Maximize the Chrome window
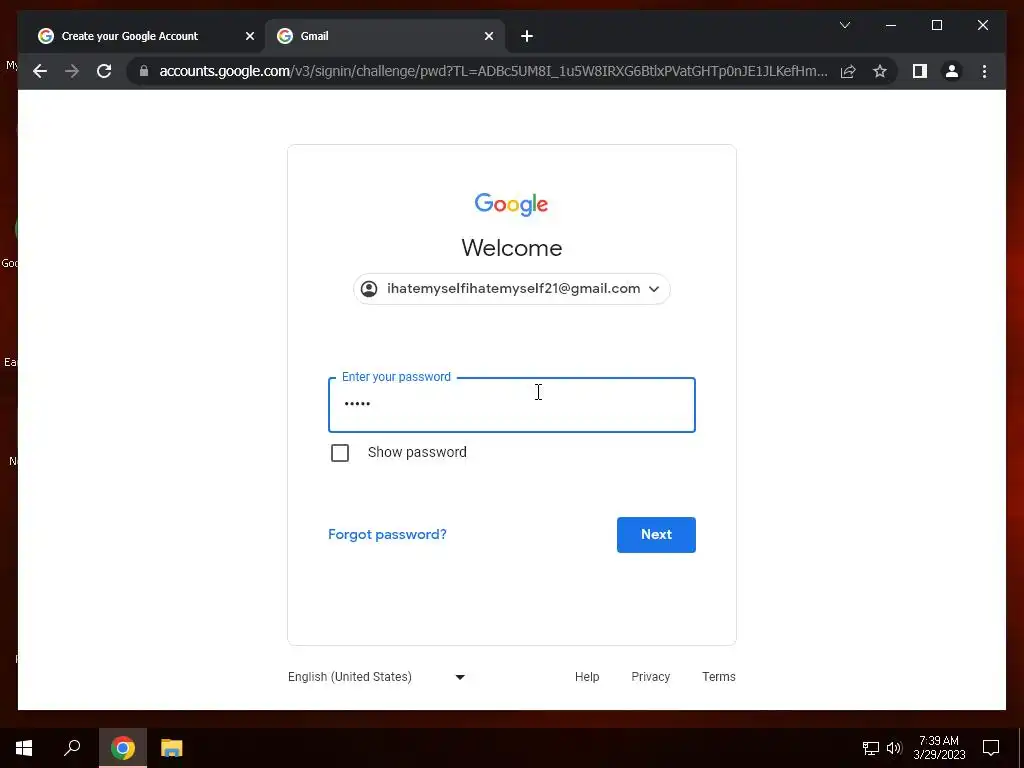 pyautogui.click(x=936, y=25)
